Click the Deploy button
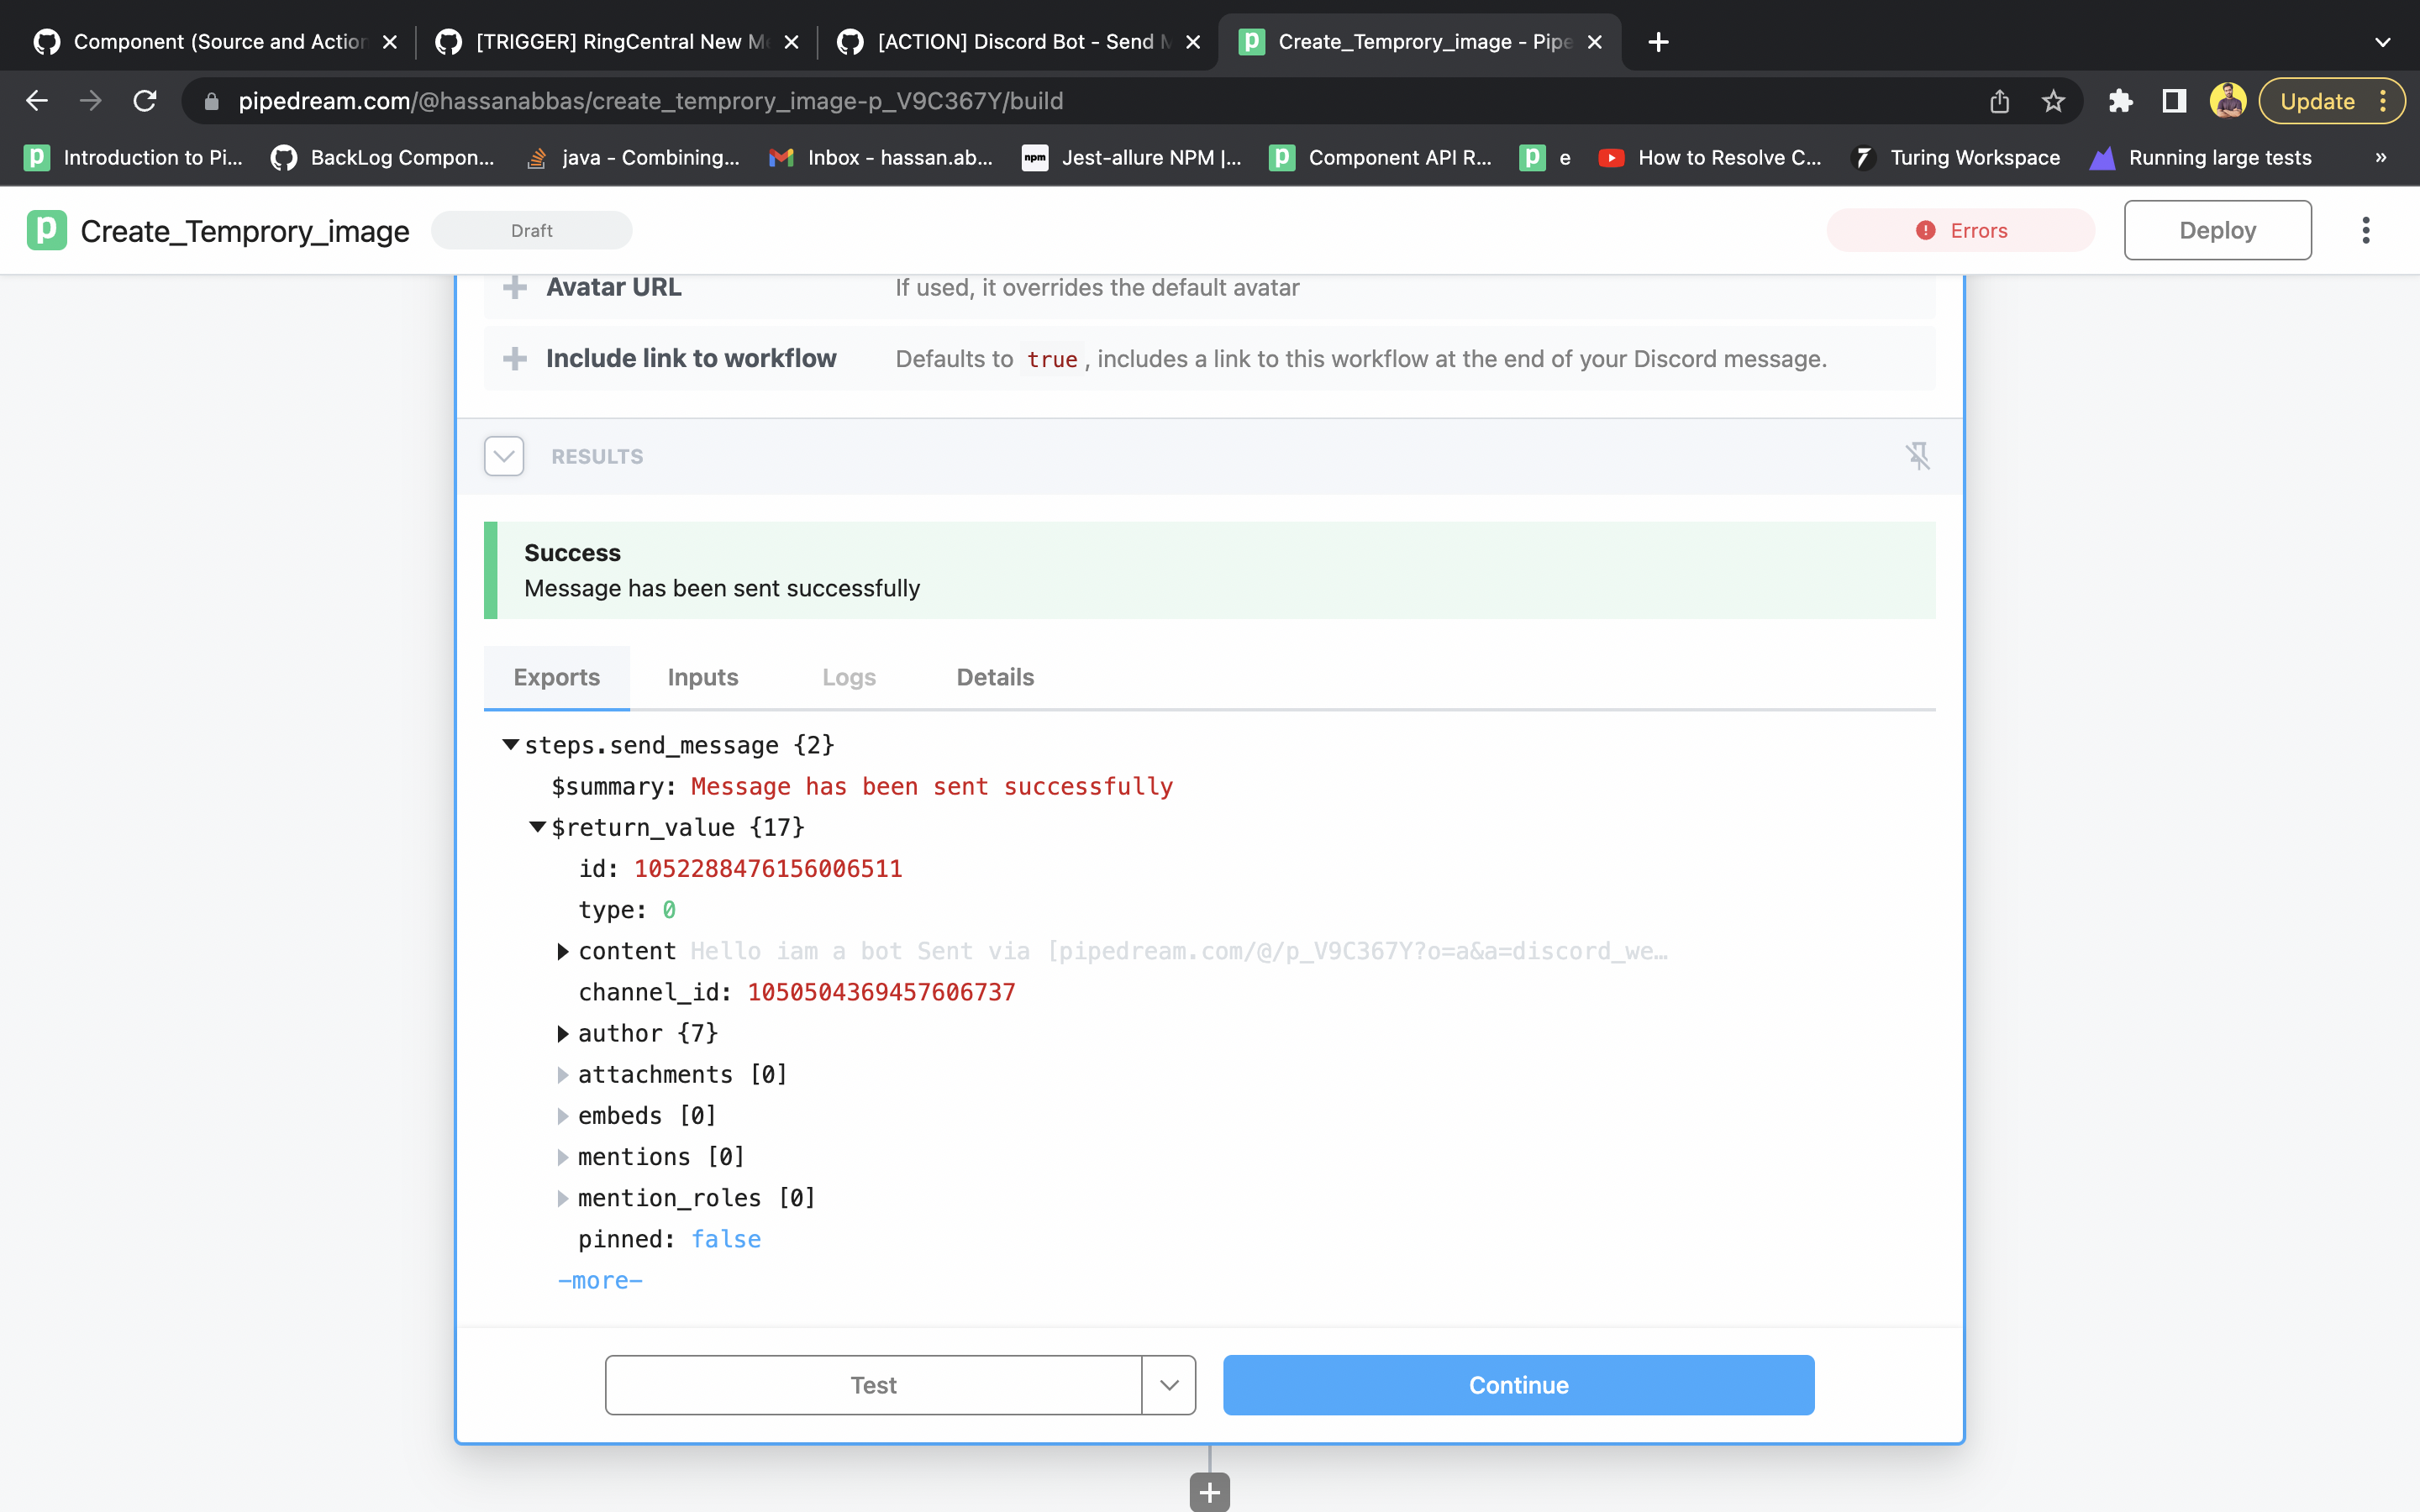 click(2216, 230)
